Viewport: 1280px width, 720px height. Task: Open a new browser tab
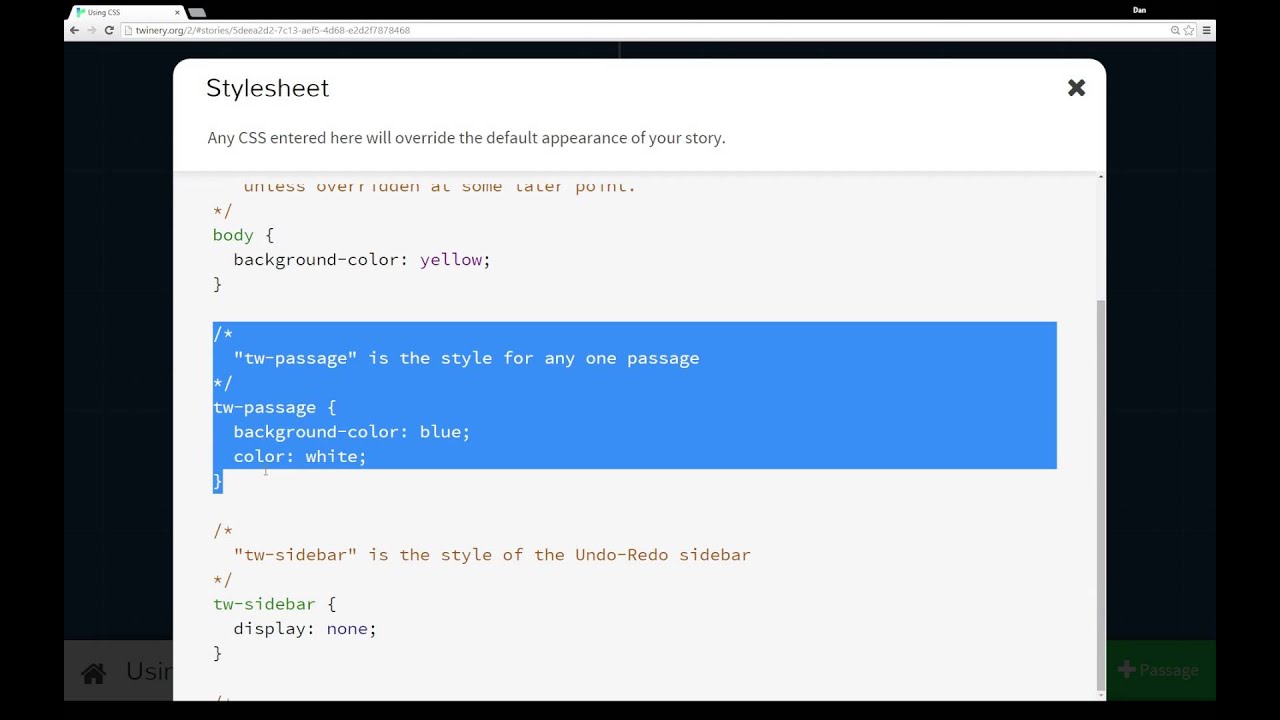(197, 13)
